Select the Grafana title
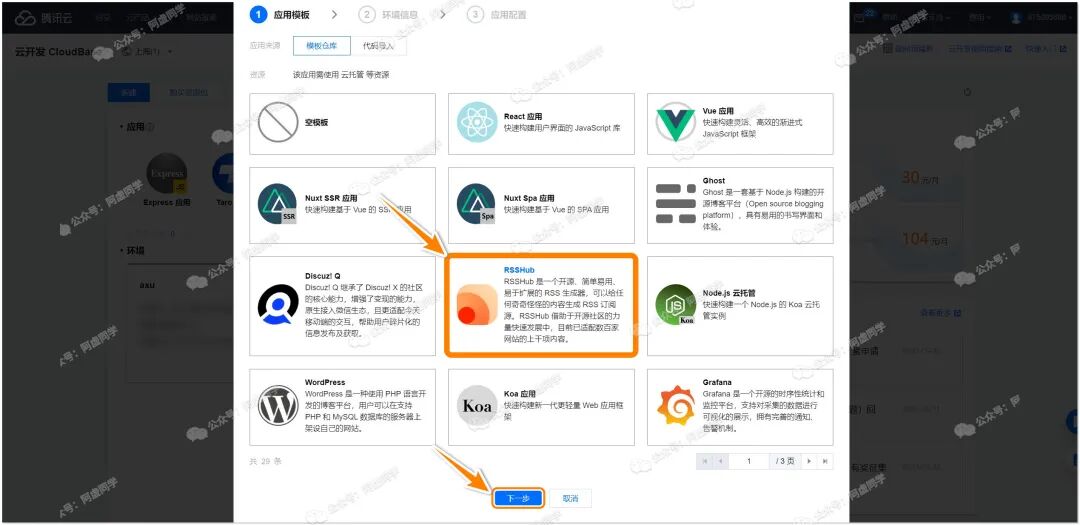The image size is (1080, 525). click(718, 382)
